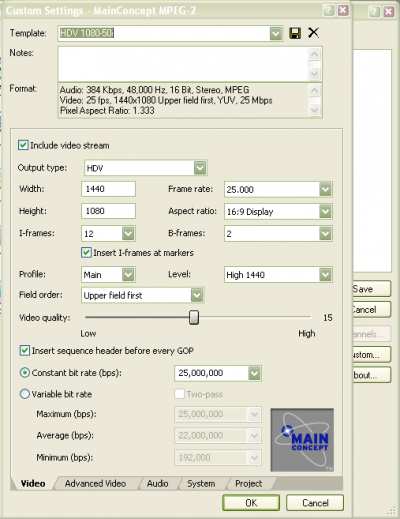This screenshot has height=519, width=400.
Task: Expand the Level dropdown
Action: [325, 275]
